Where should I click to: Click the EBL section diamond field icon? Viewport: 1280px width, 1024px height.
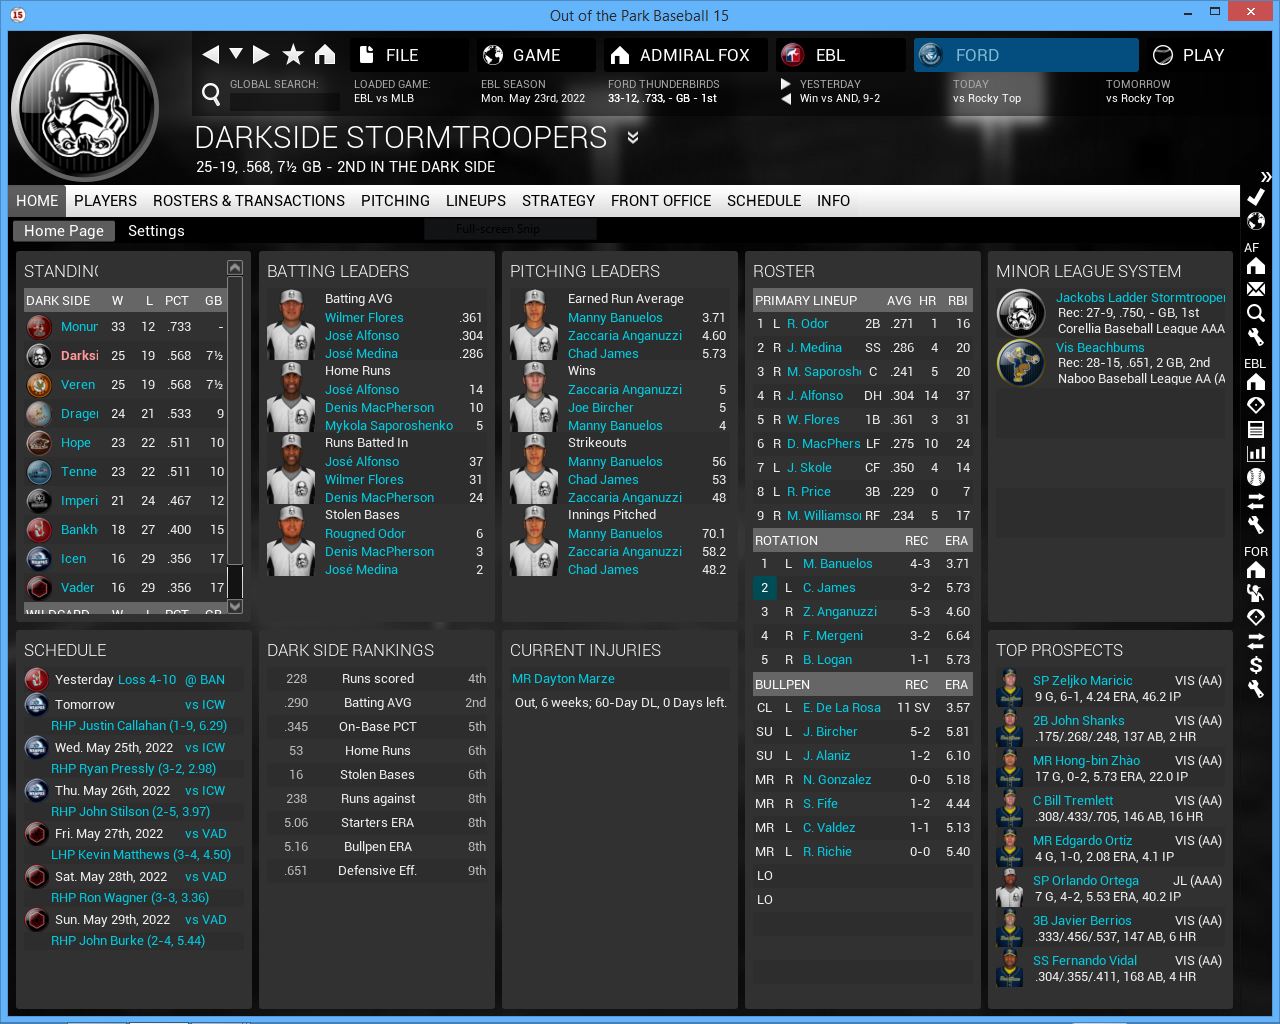click(x=1256, y=405)
